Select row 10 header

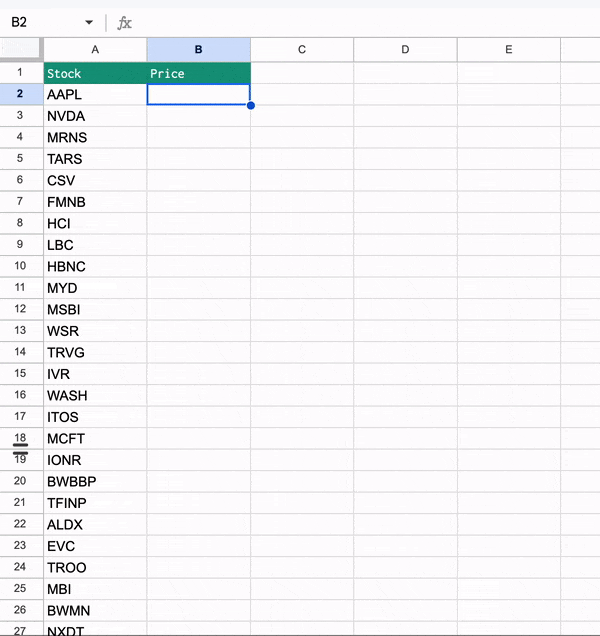click(22, 266)
